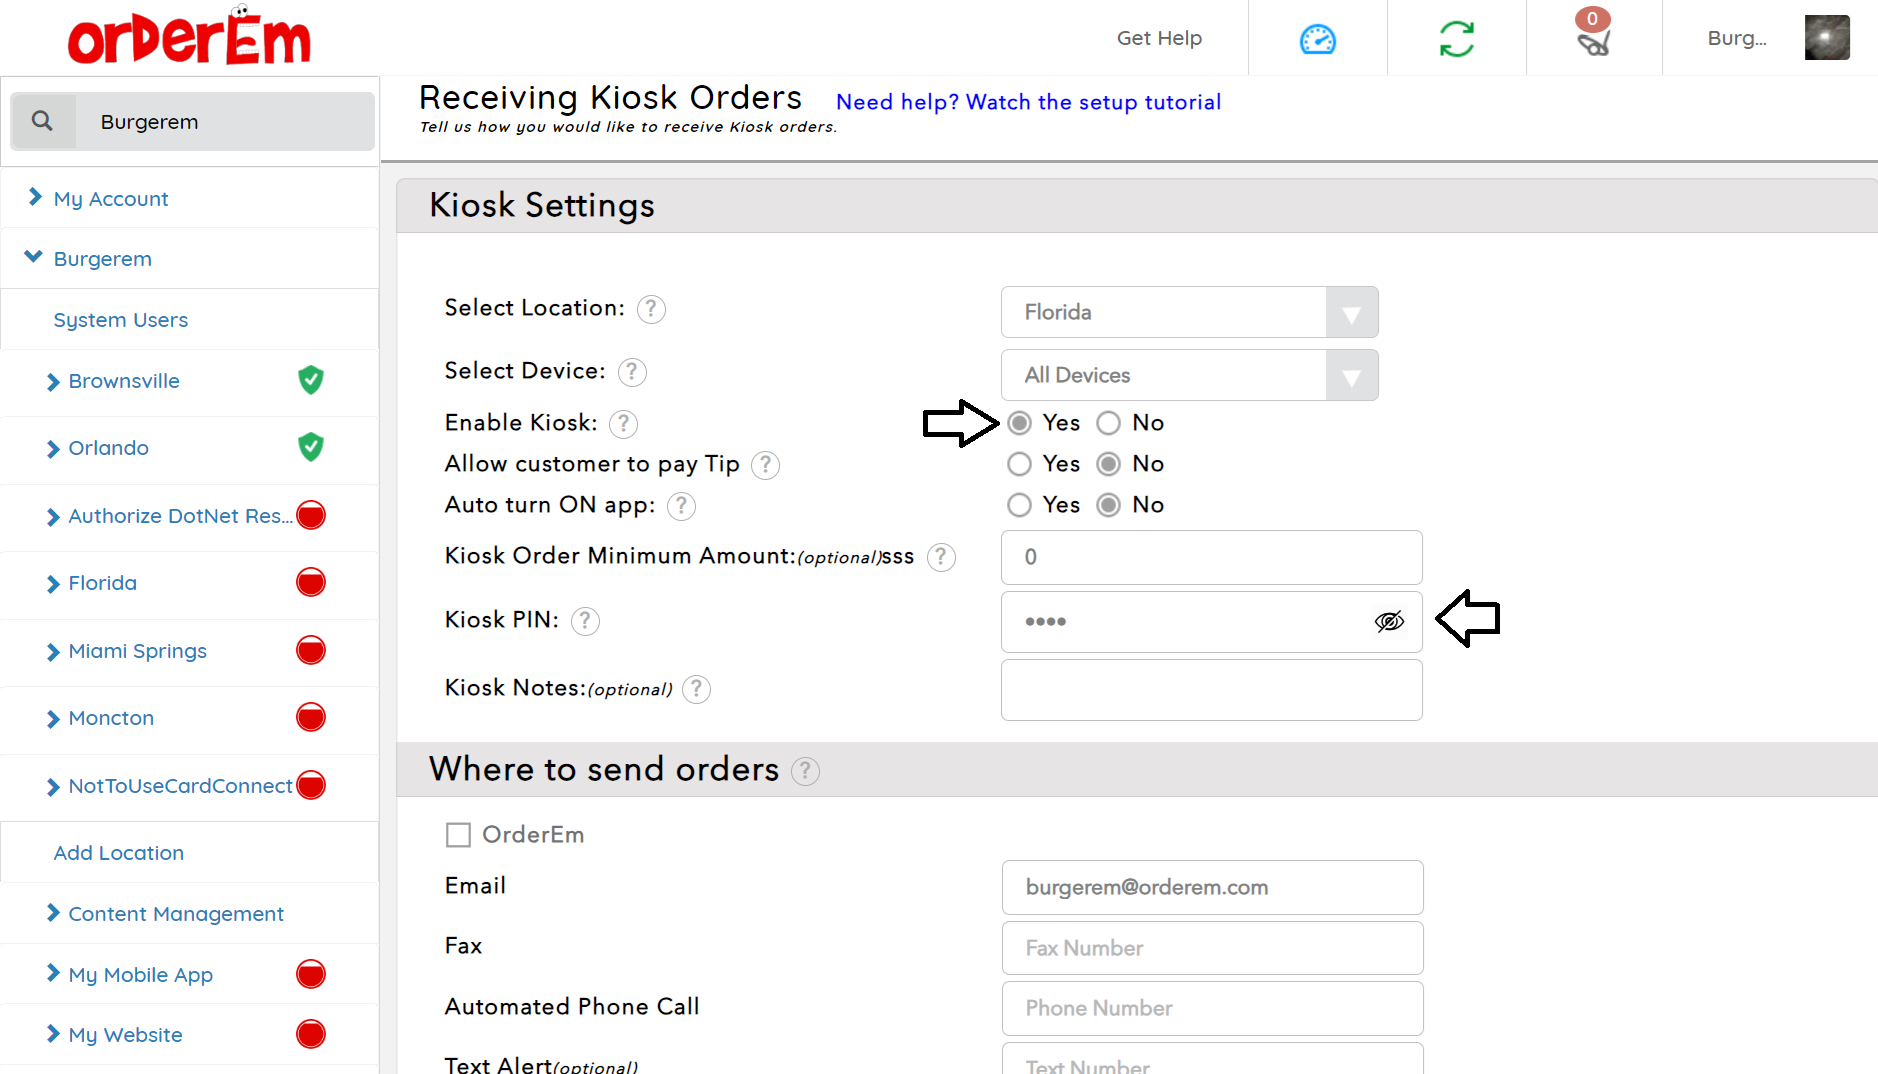This screenshot has height=1074, width=1878.
Task: Click help icon by Where to send orders
Action: point(805,771)
